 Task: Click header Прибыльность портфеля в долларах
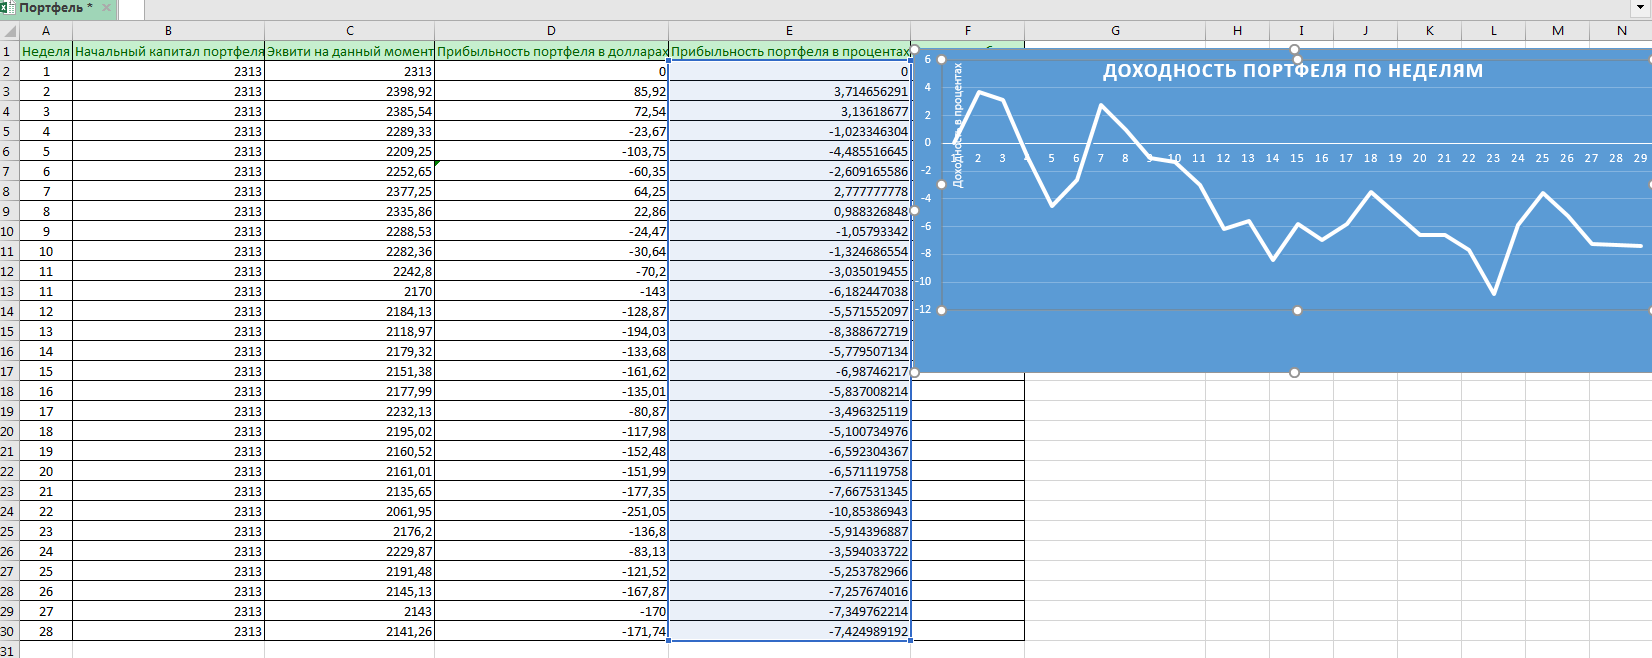[x=551, y=51]
